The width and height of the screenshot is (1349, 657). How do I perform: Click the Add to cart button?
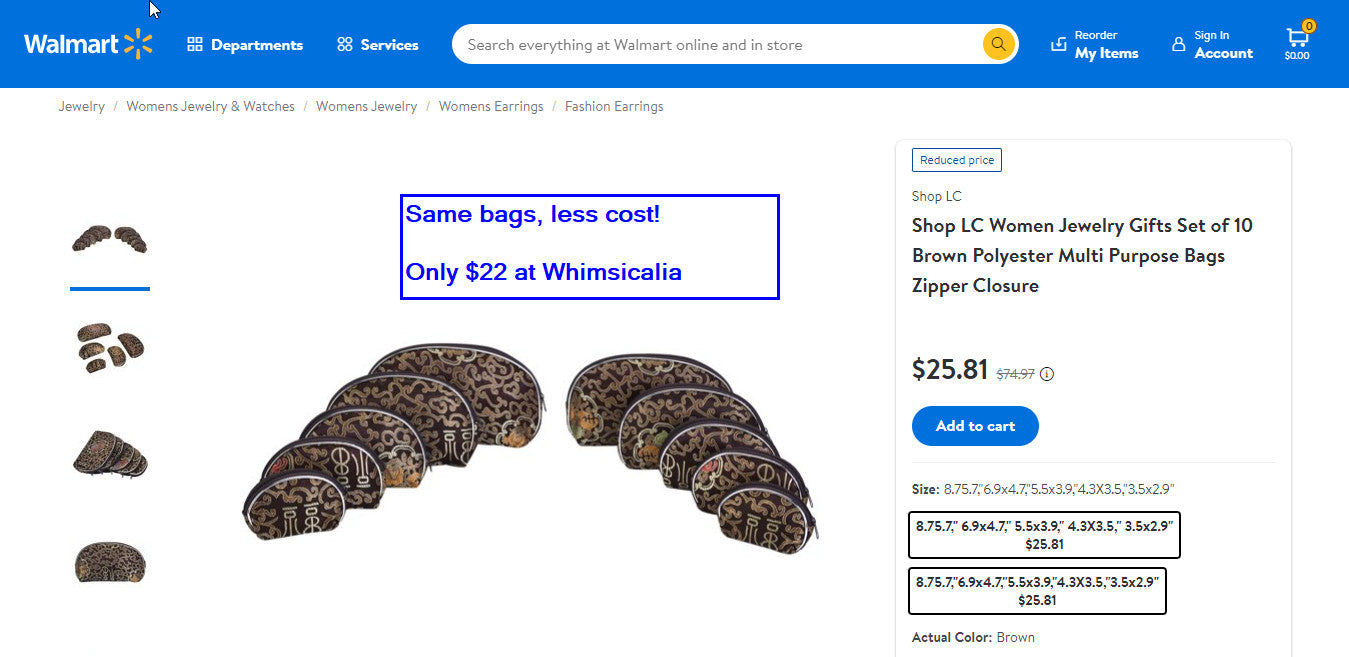[x=975, y=426]
